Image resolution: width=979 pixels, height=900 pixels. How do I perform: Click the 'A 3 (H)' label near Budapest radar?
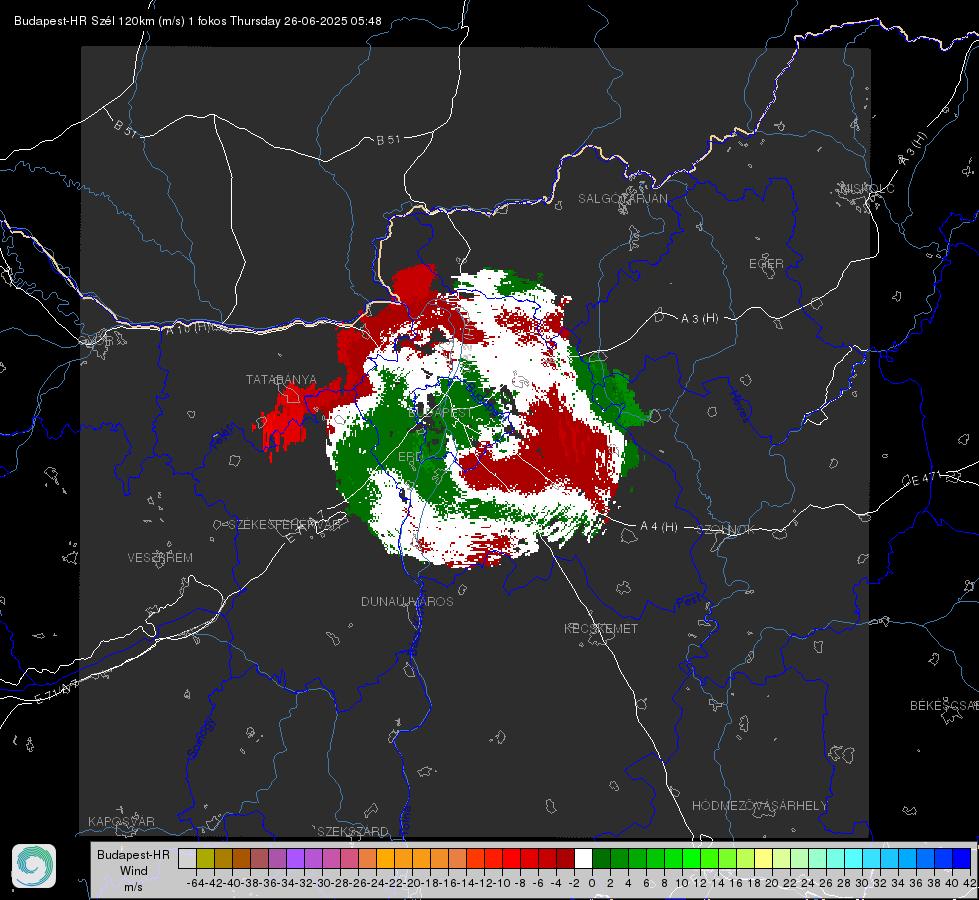pos(699,319)
